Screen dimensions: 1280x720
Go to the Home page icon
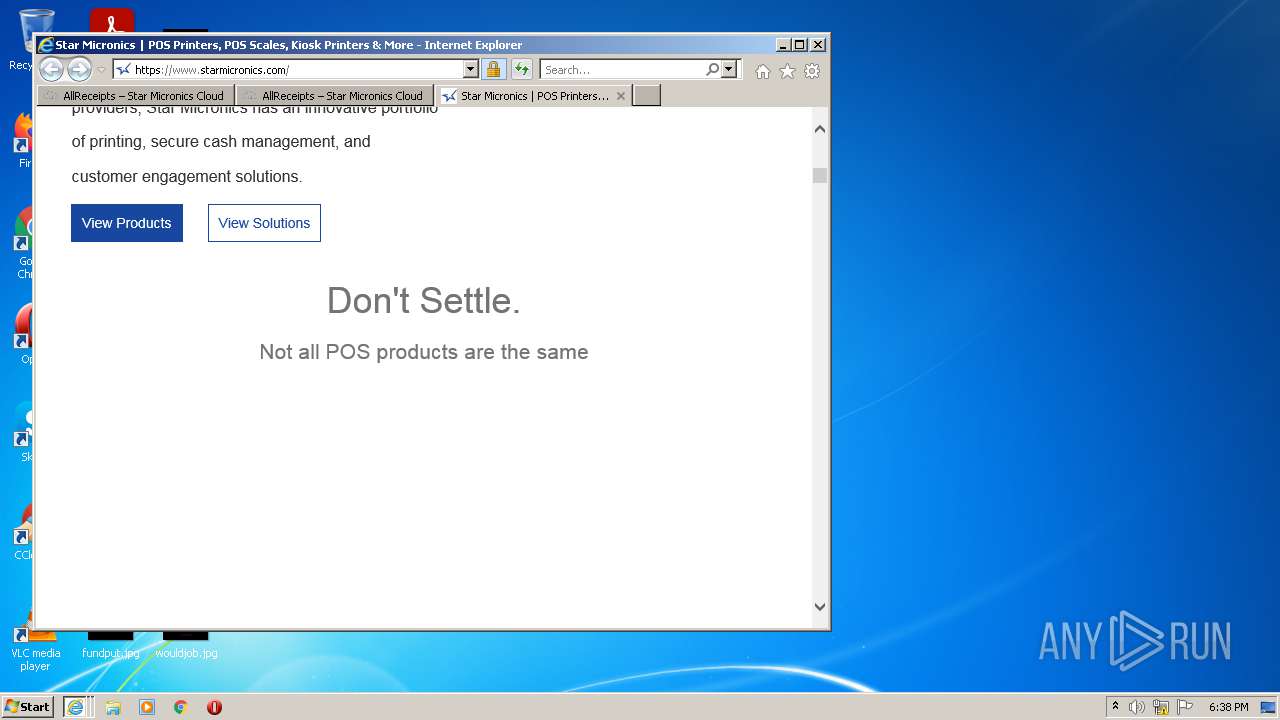[x=763, y=71]
